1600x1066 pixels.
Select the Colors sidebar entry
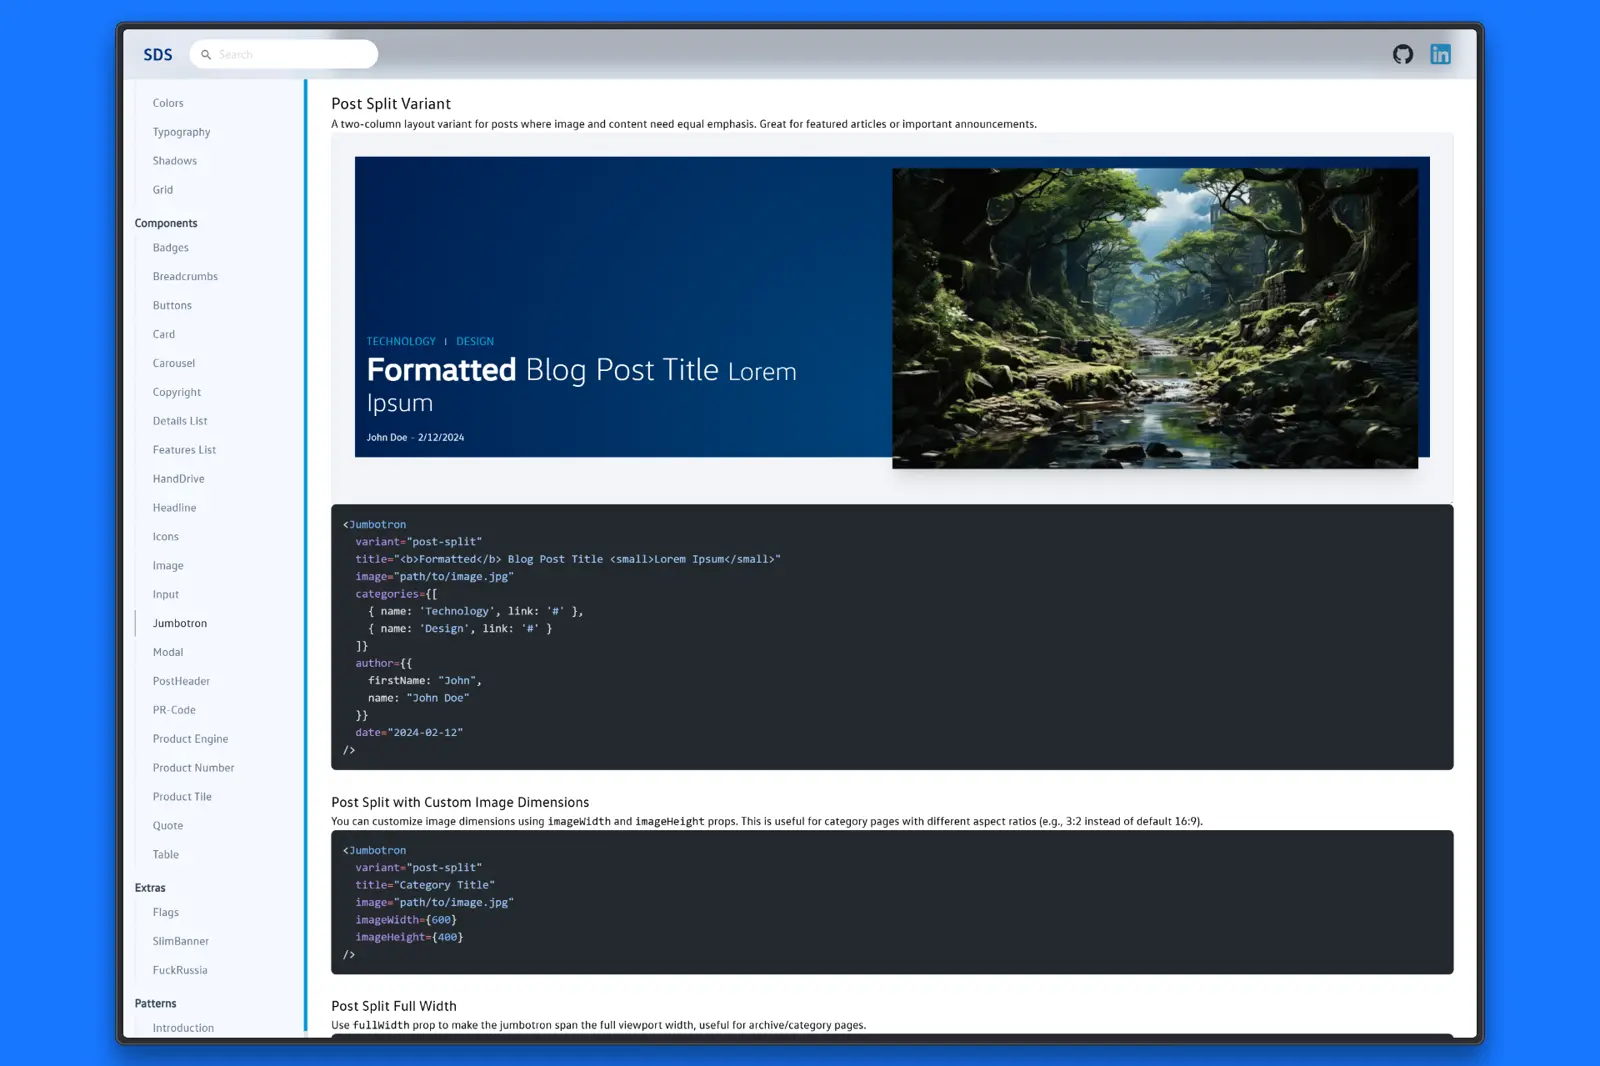(x=168, y=103)
